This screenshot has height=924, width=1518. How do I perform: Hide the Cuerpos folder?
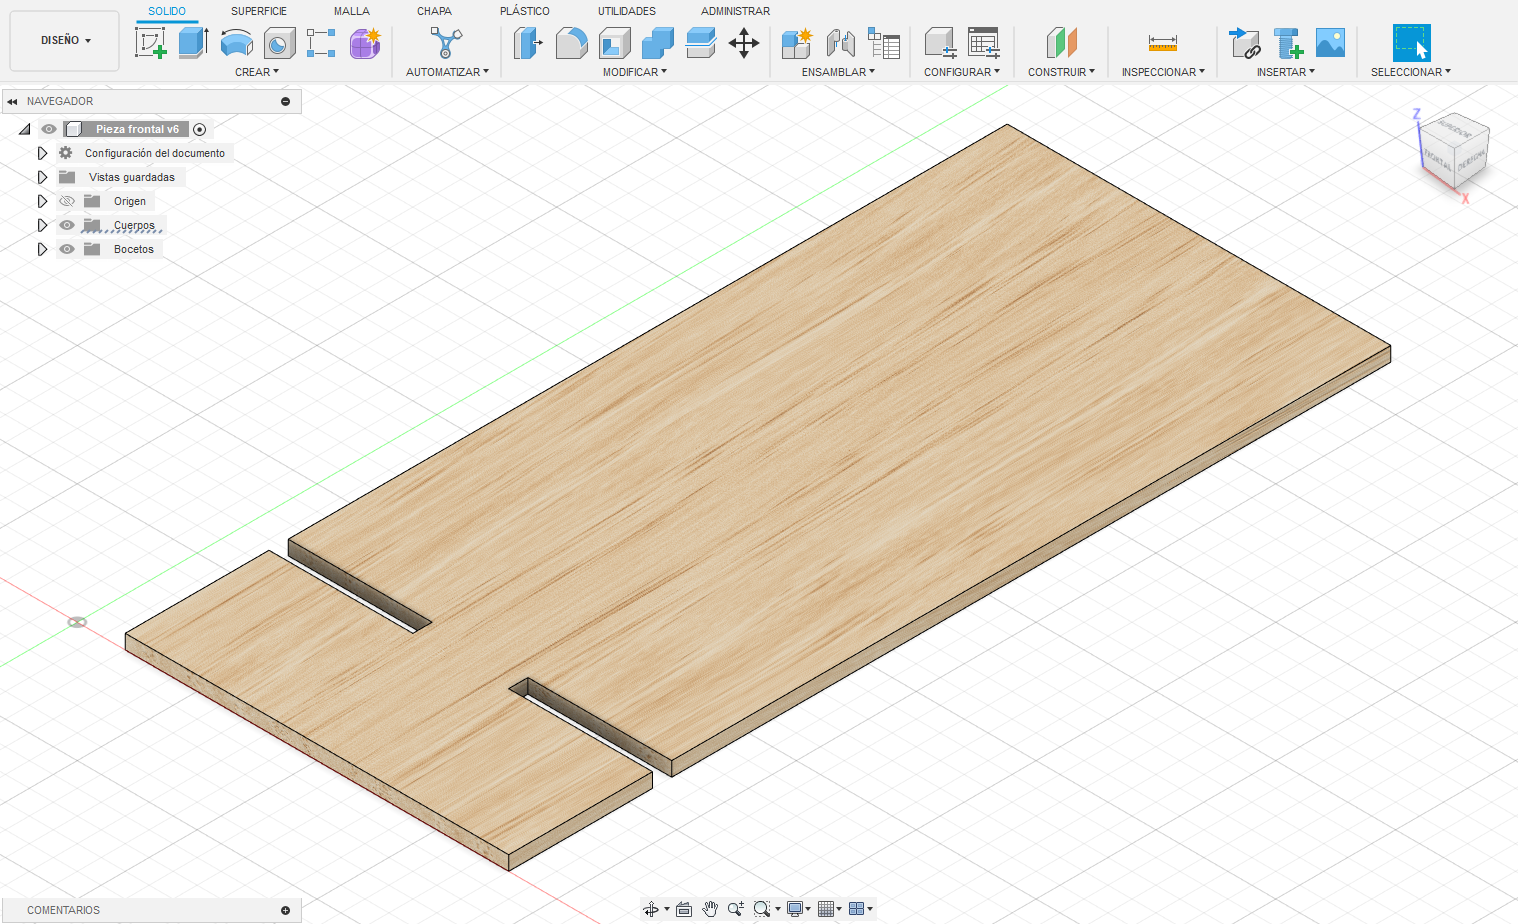[x=67, y=225]
